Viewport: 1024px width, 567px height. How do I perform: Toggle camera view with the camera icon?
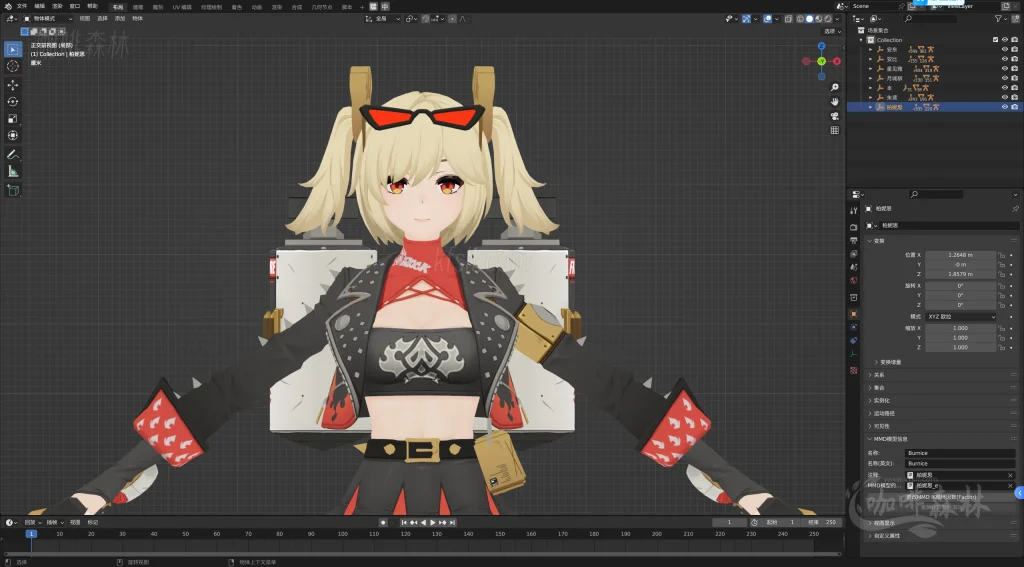tap(835, 116)
